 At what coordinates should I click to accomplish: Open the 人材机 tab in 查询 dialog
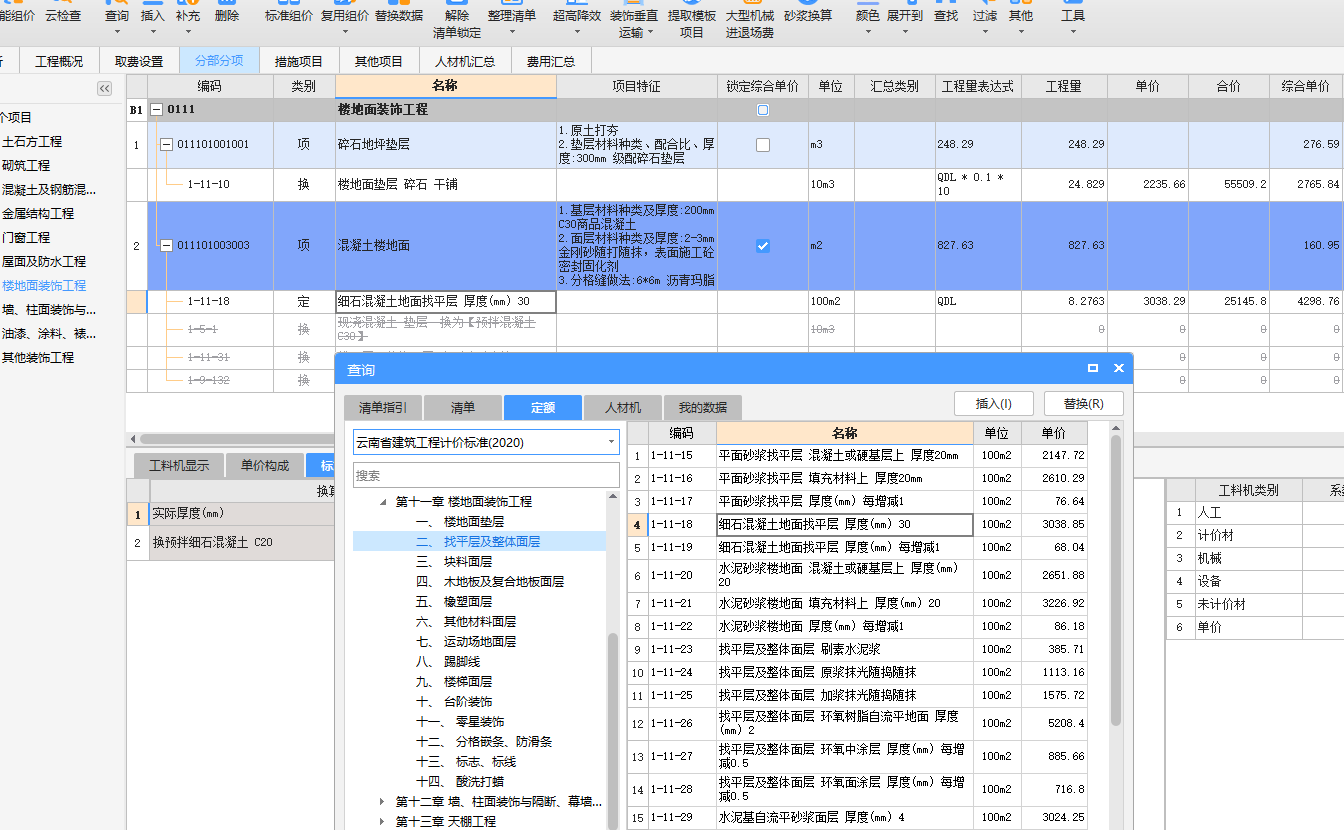pos(623,407)
